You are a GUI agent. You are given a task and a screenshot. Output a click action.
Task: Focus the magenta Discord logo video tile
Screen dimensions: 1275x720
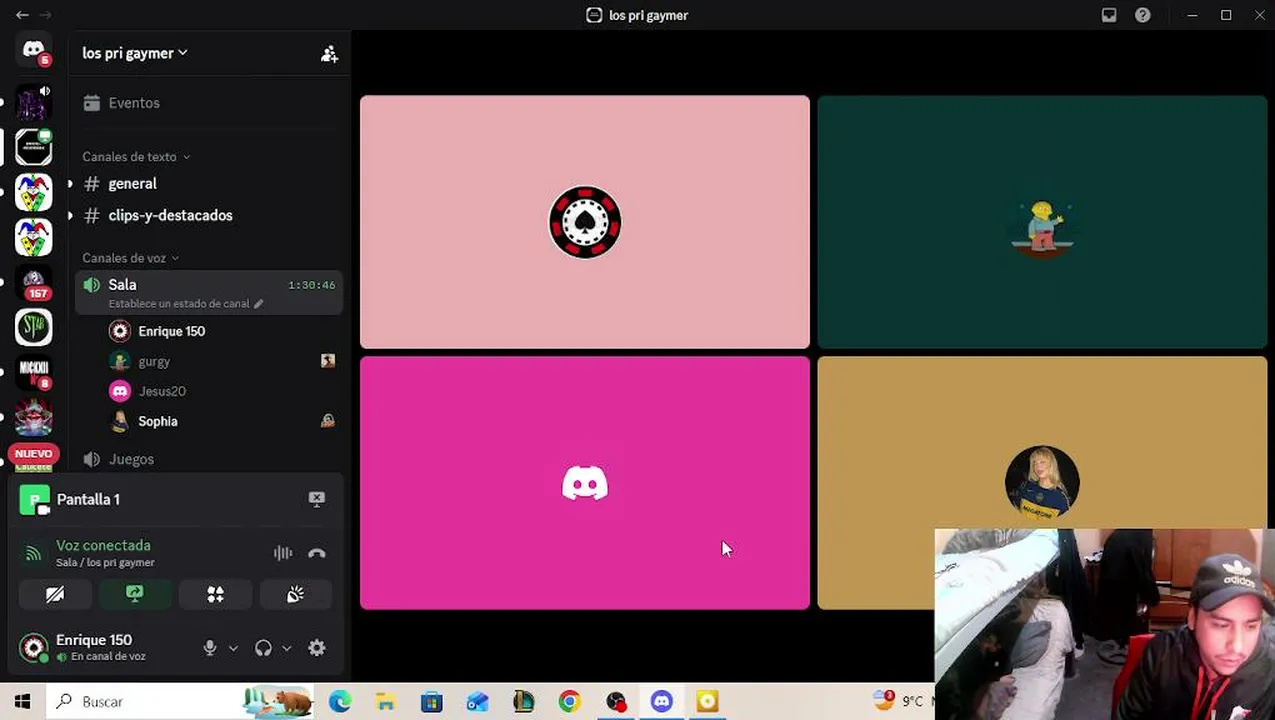[585, 483]
